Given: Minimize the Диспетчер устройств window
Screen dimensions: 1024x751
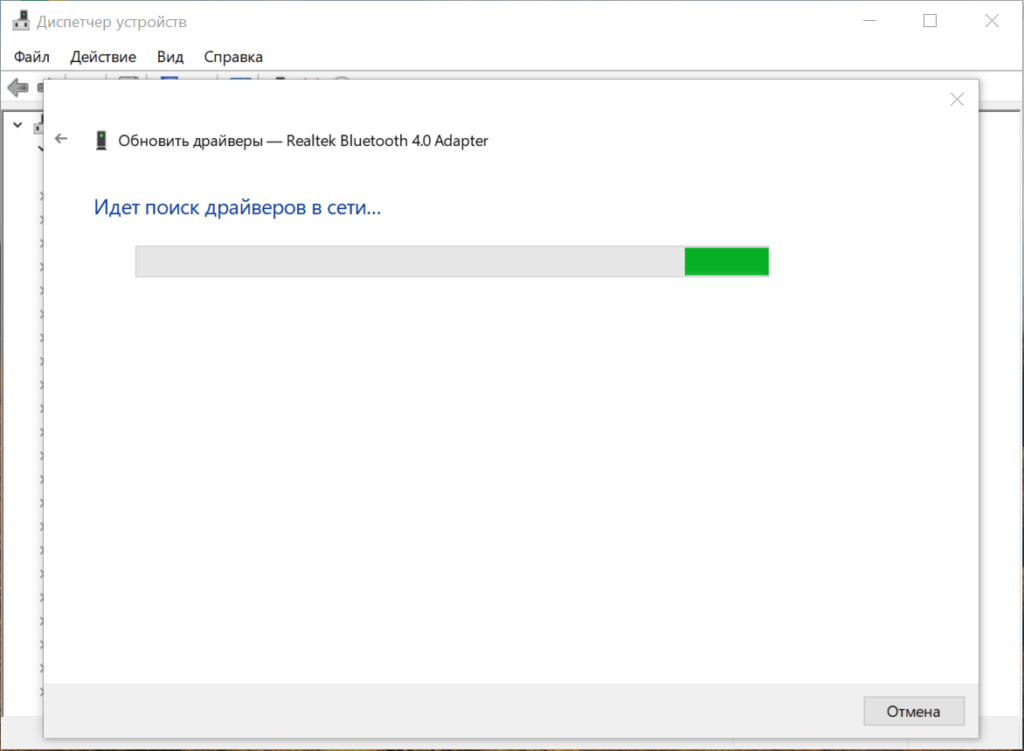Looking at the screenshot, I should click(869, 21).
